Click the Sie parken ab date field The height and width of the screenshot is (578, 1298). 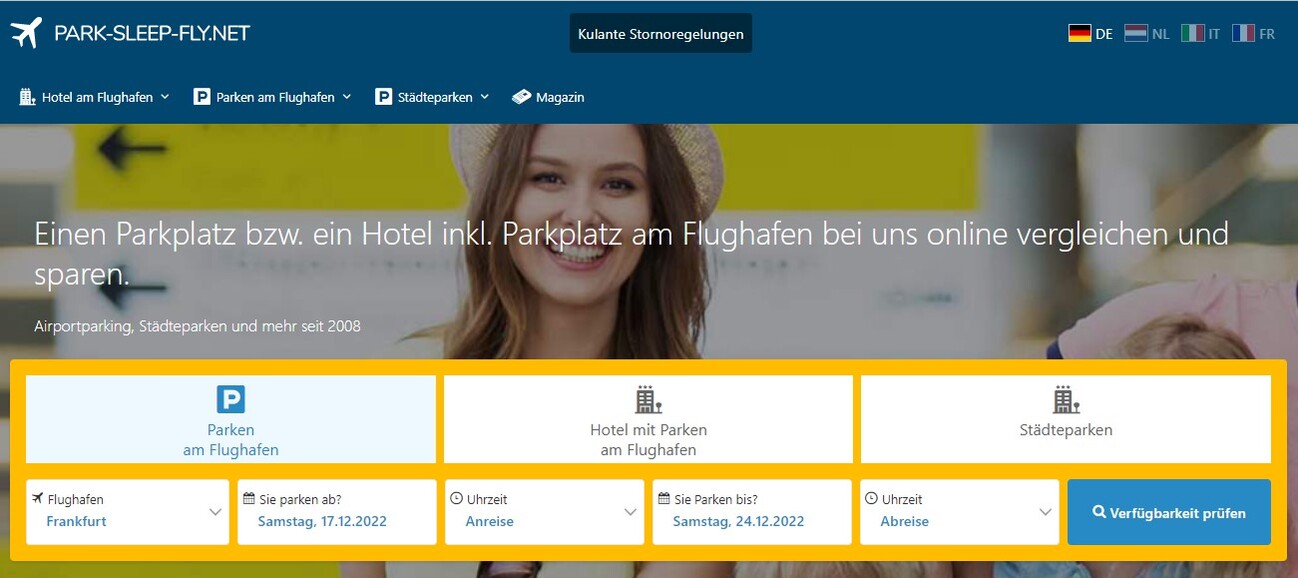[x=336, y=512]
